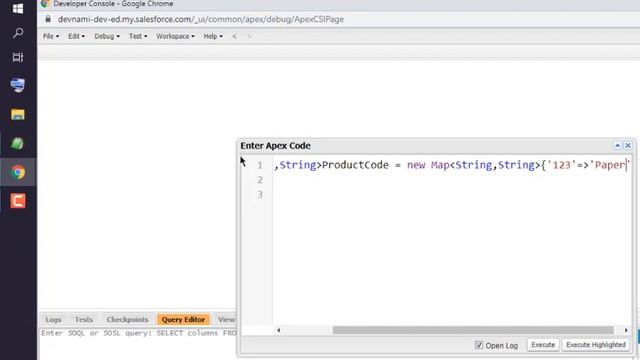Switch to the Checkpoints tab
640x360 pixels.
(127, 320)
